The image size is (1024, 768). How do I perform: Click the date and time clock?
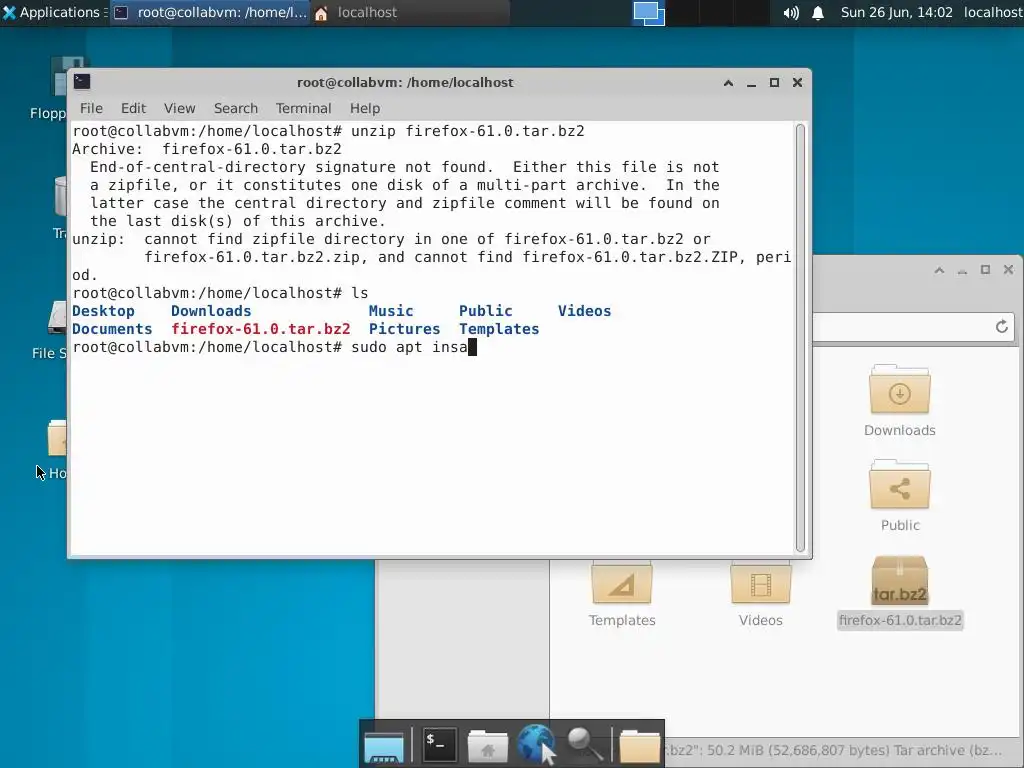pos(896,12)
